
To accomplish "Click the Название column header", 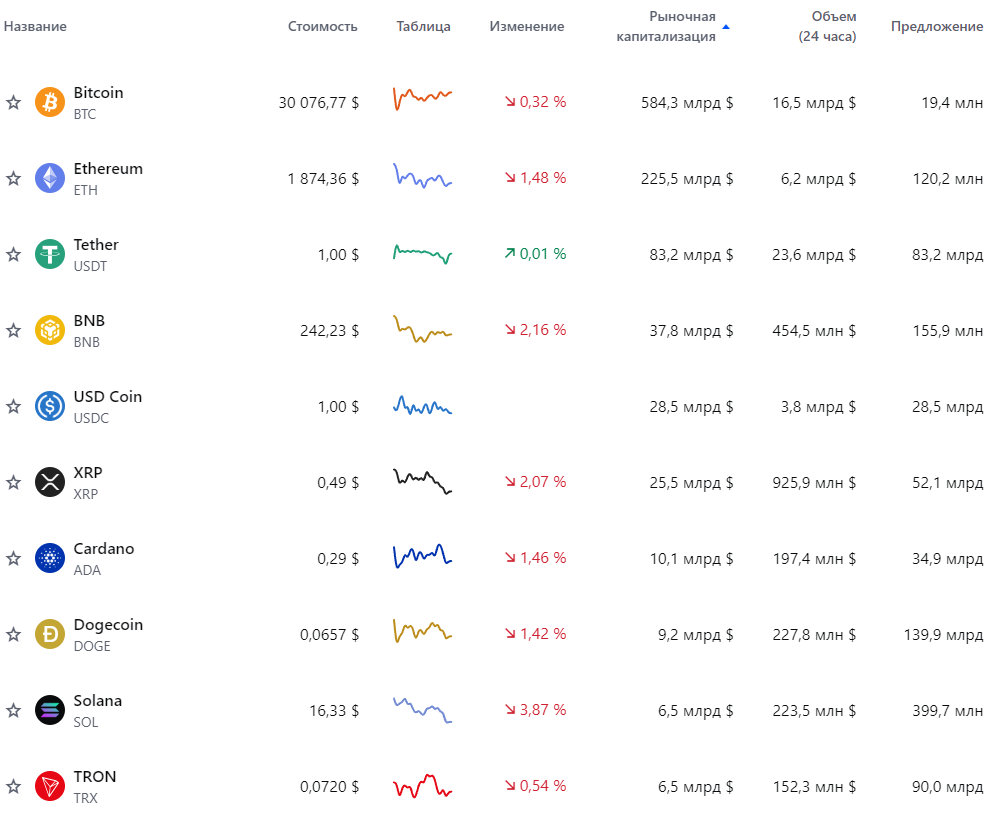I will coord(35,27).
